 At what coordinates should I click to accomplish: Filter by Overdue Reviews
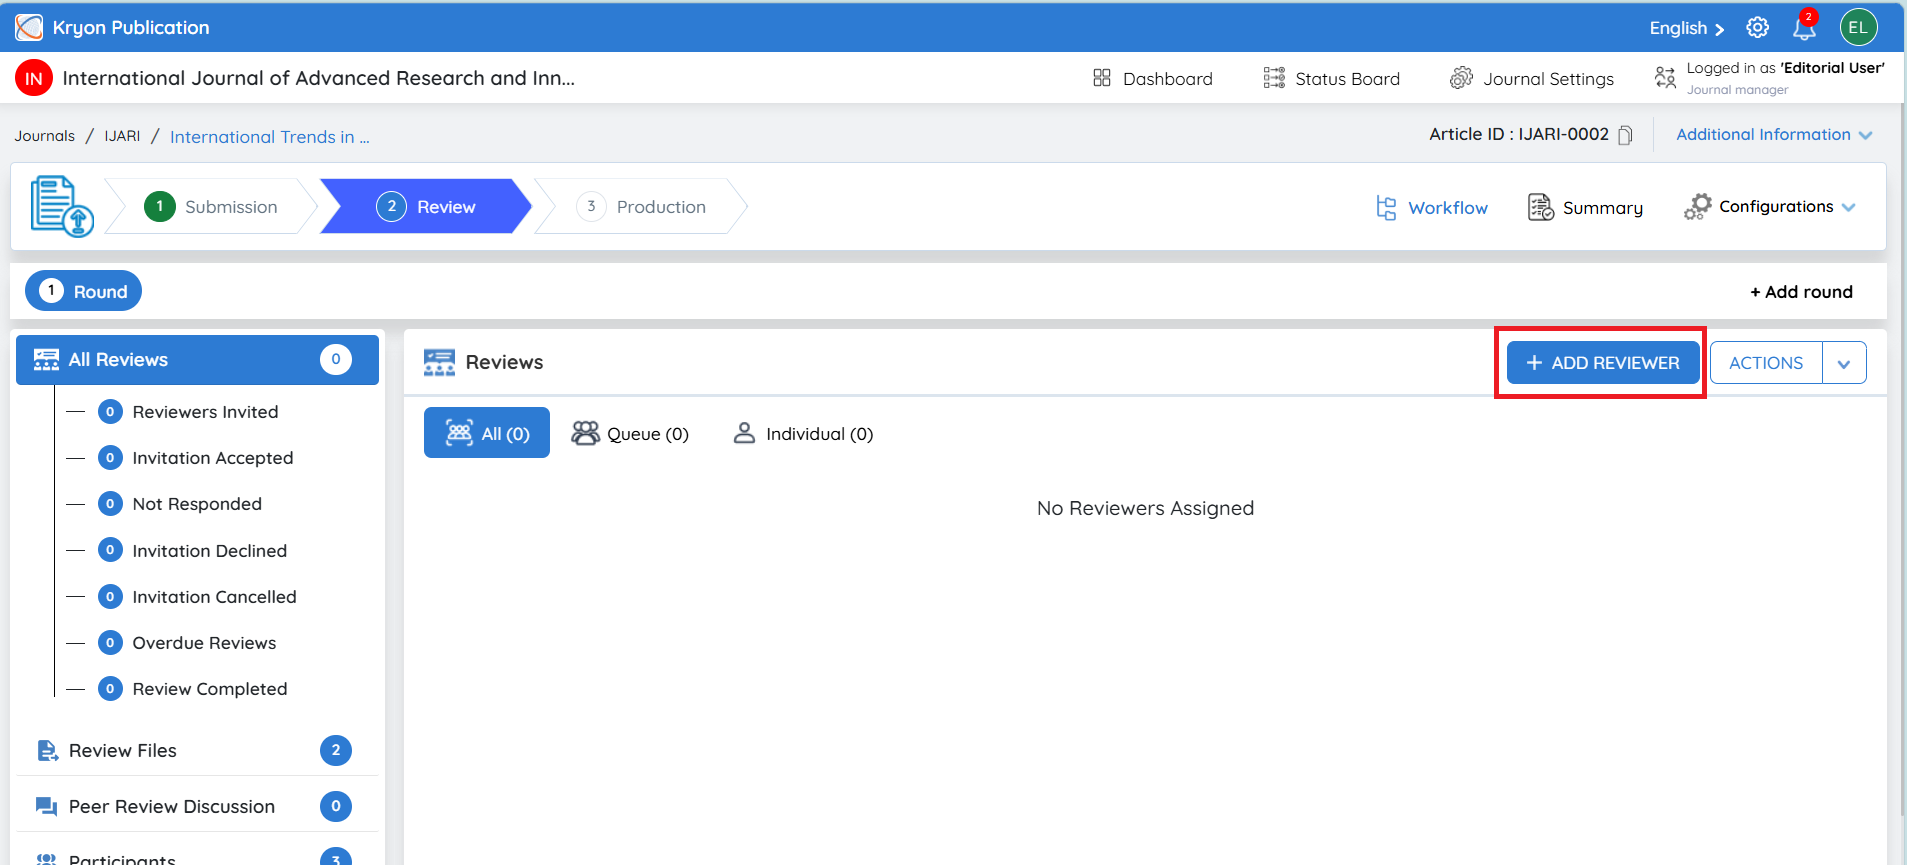(x=188, y=643)
